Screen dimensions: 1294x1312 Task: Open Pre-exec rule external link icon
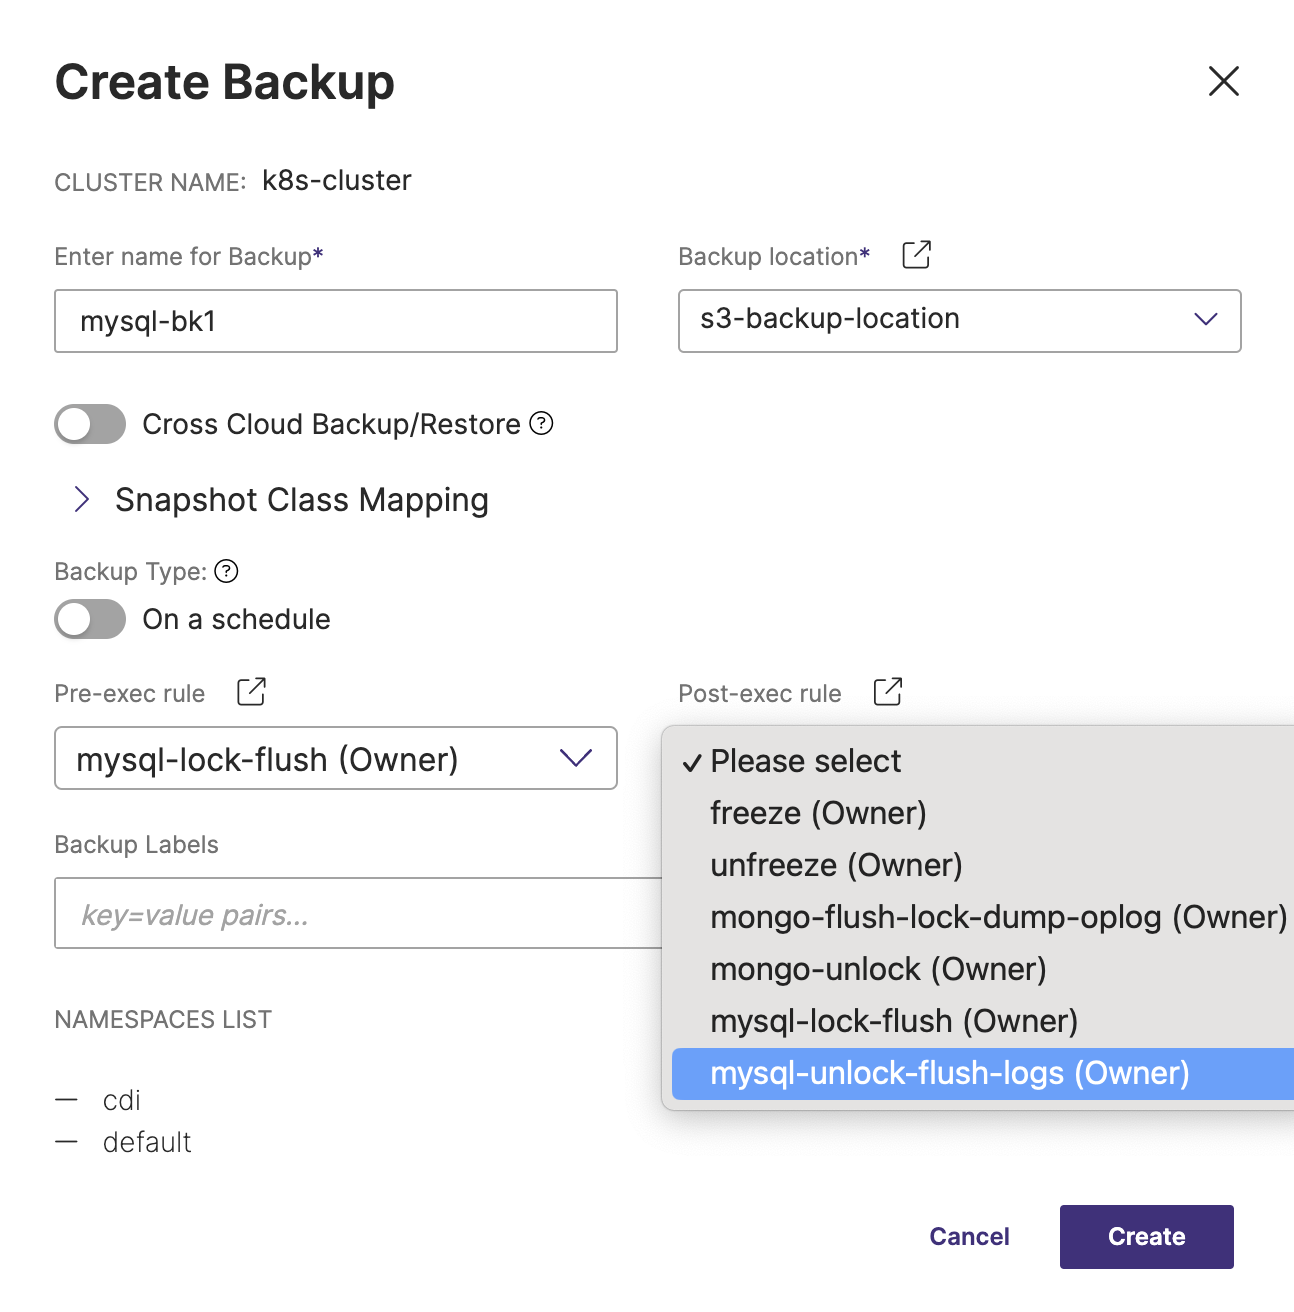click(251, 692)
